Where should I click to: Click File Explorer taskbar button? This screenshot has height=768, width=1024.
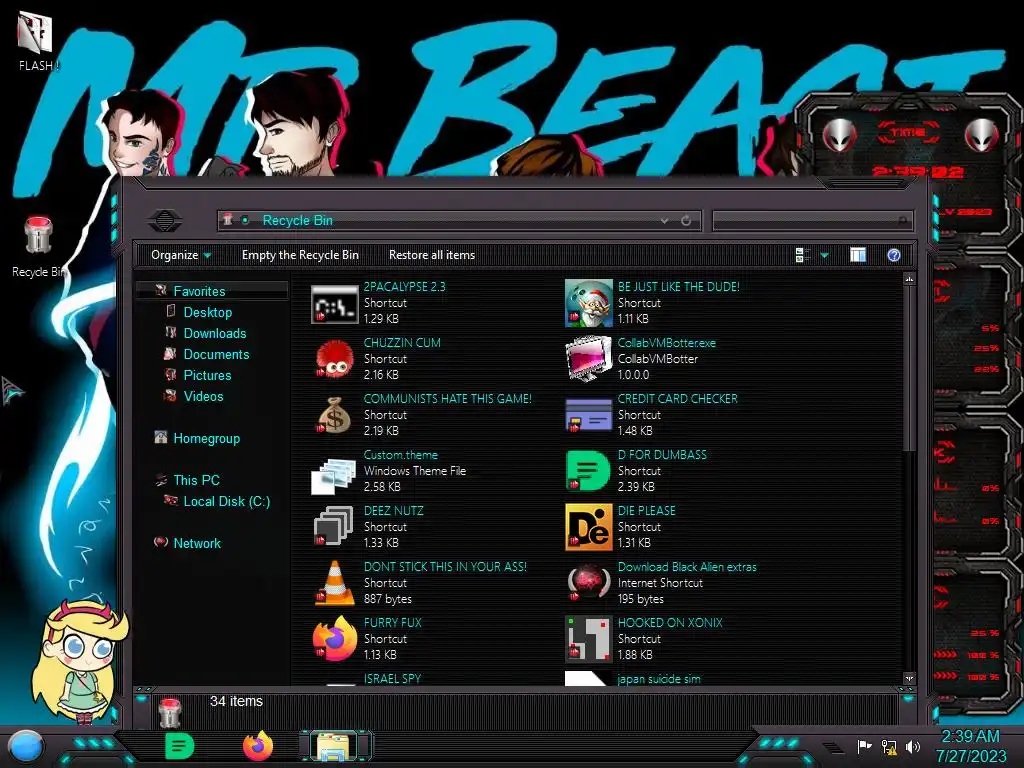(334, 746)
